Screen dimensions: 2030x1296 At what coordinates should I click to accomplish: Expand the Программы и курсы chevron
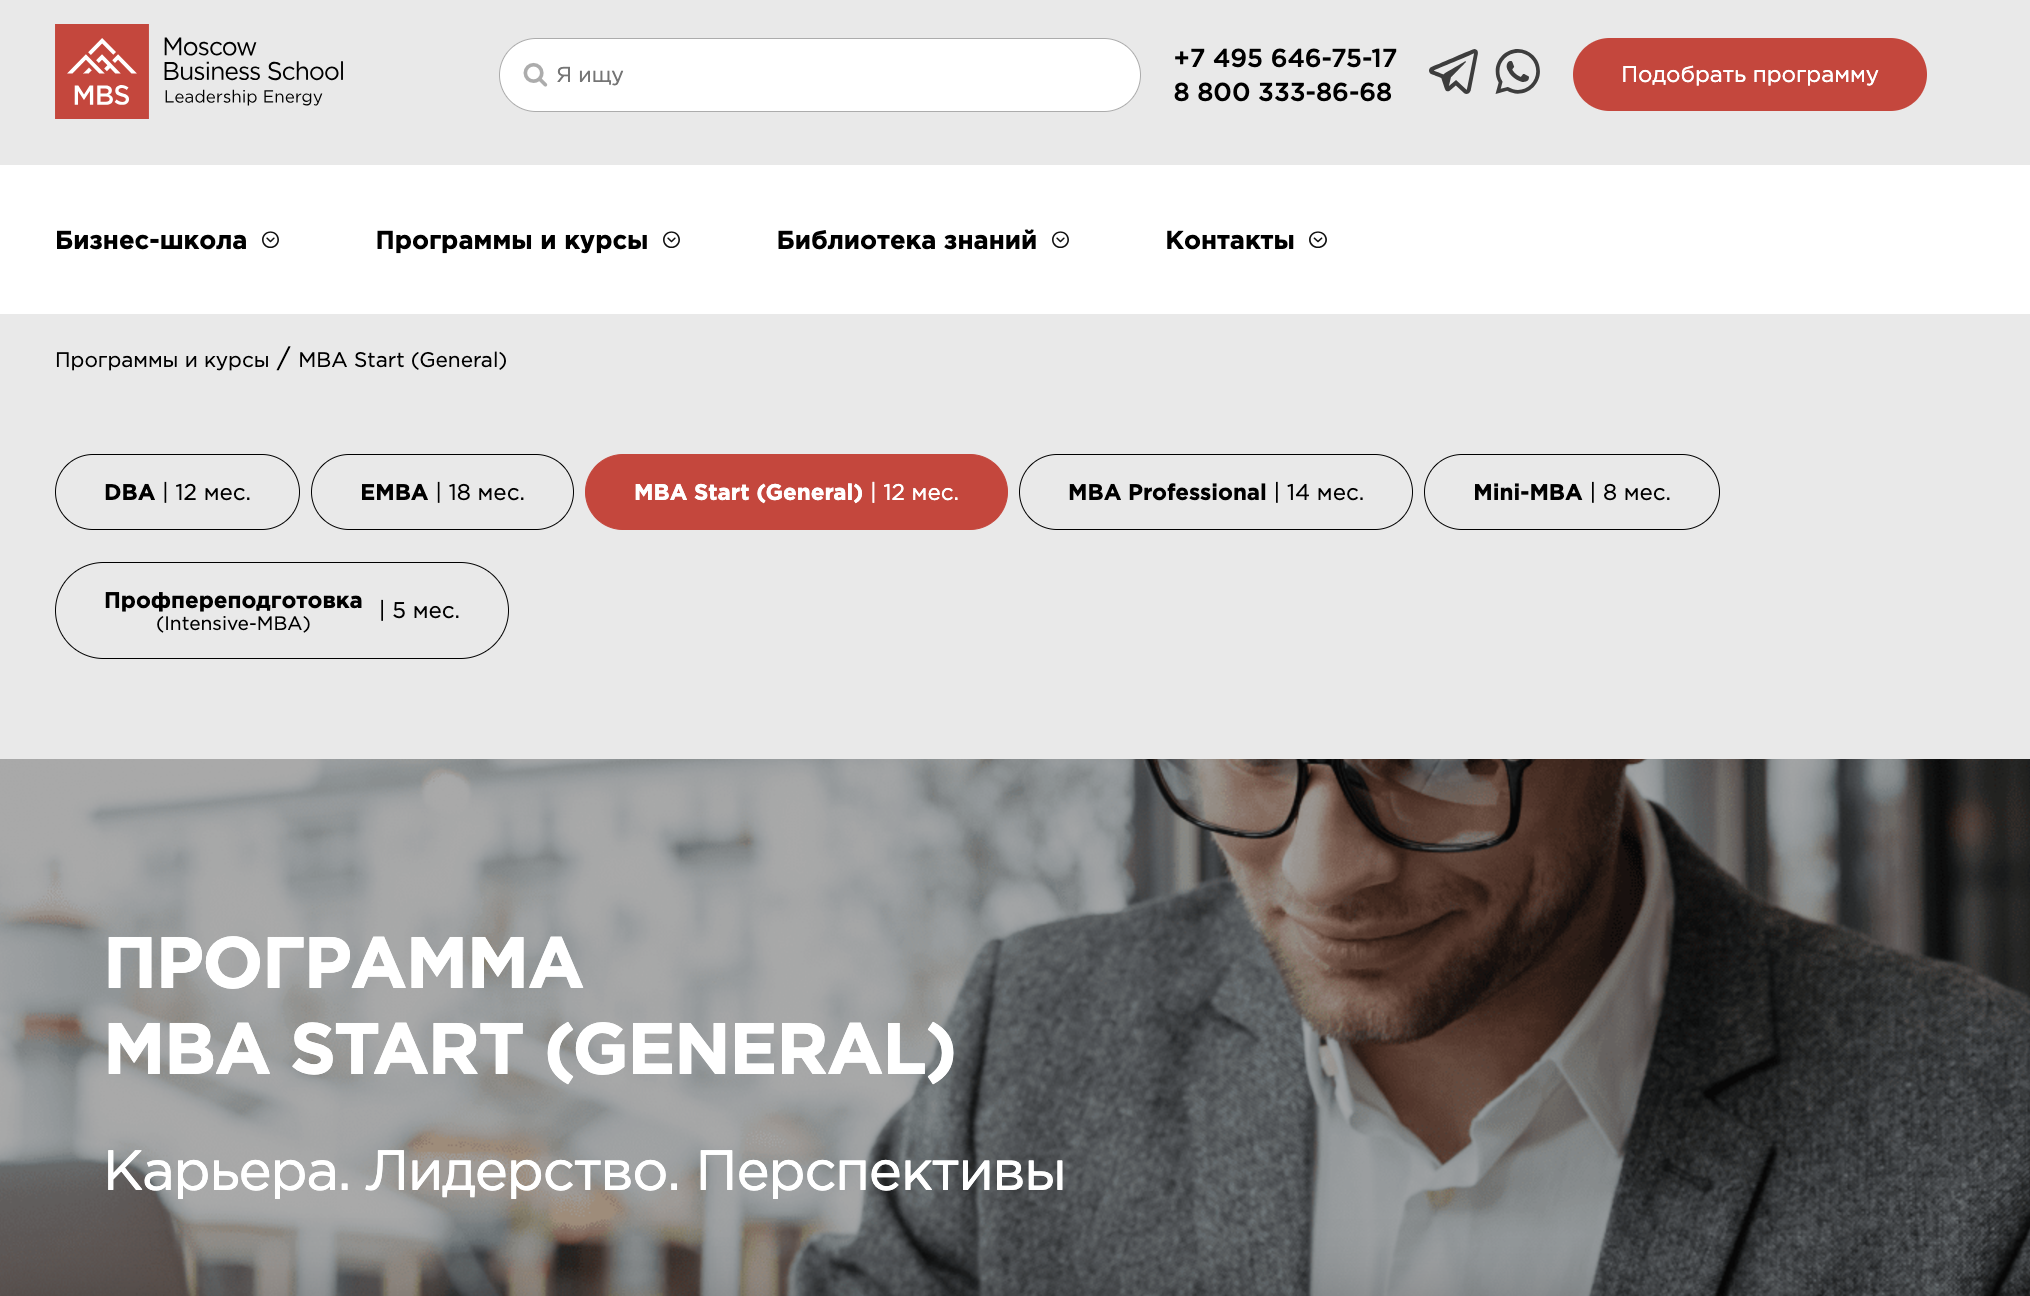tap(672, 240)
